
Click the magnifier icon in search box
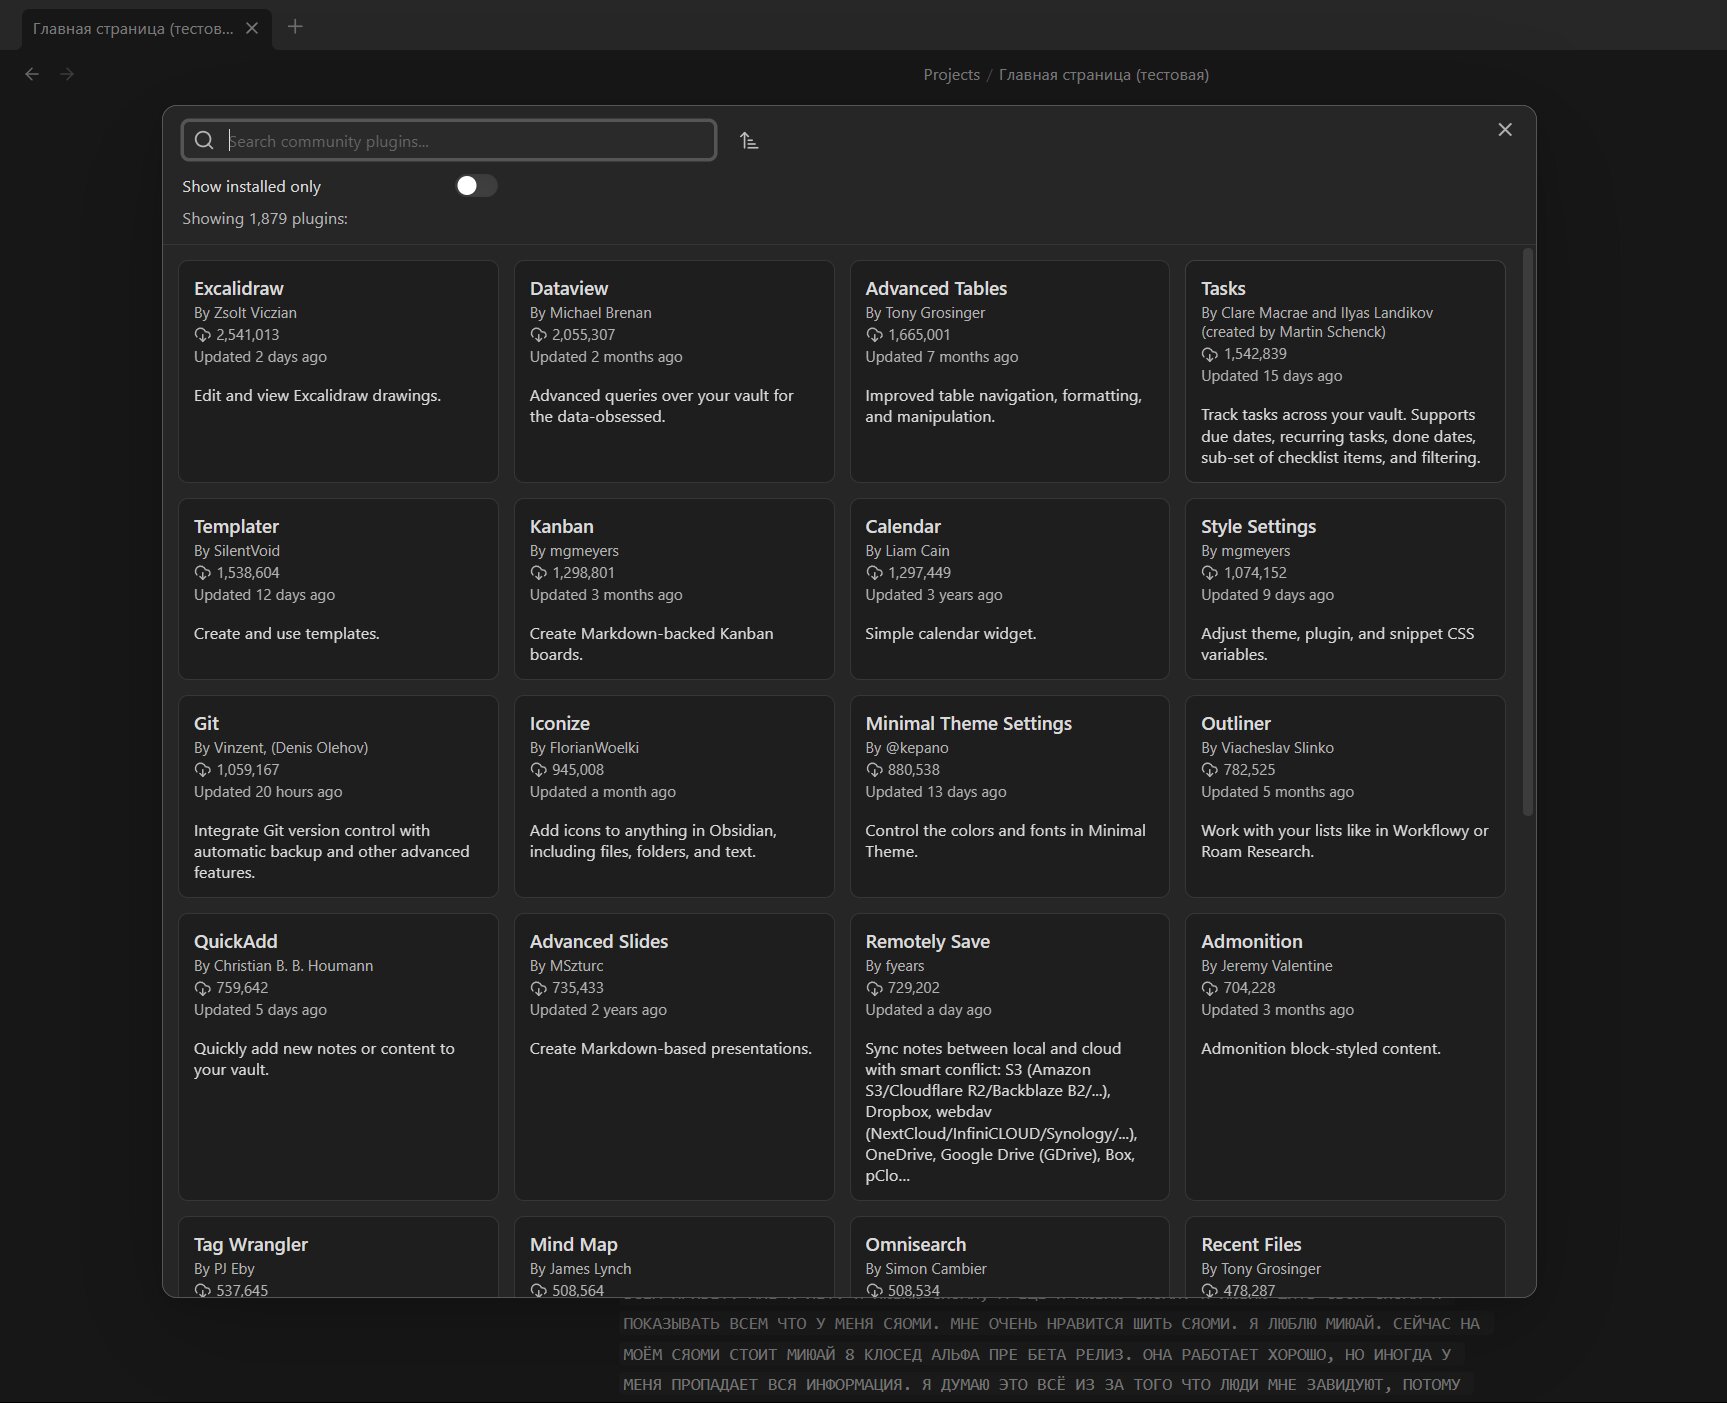click(x=204, y=141)
